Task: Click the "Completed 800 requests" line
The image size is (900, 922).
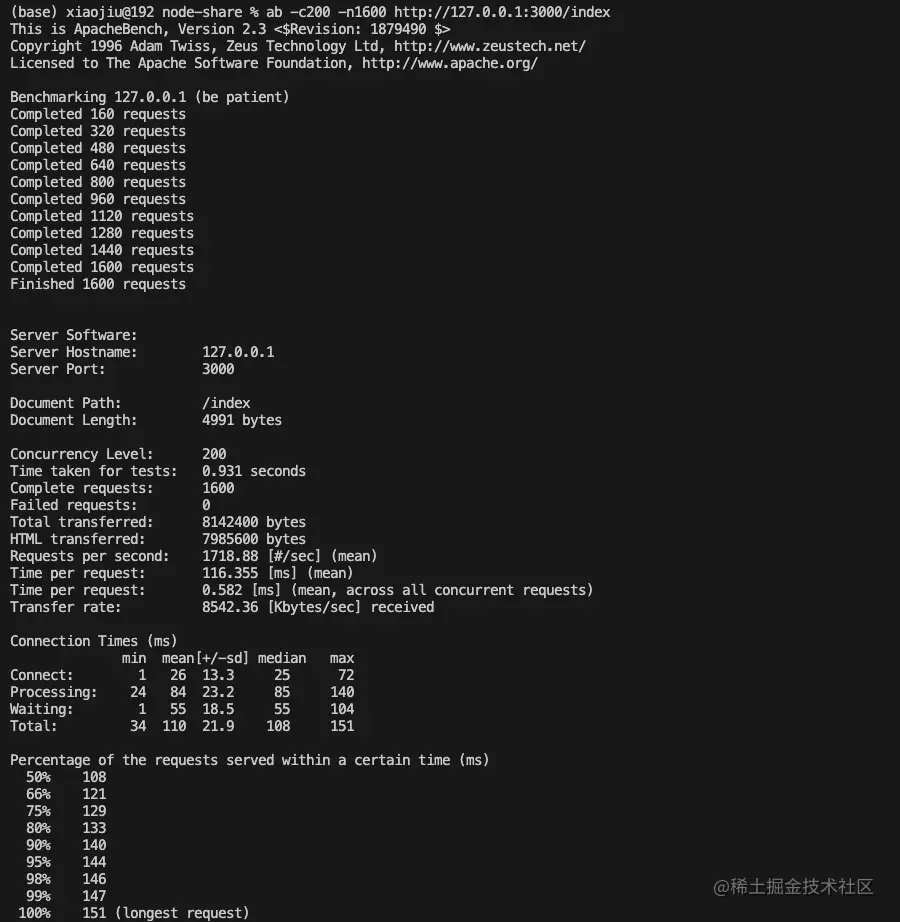Action: (98, 182)
